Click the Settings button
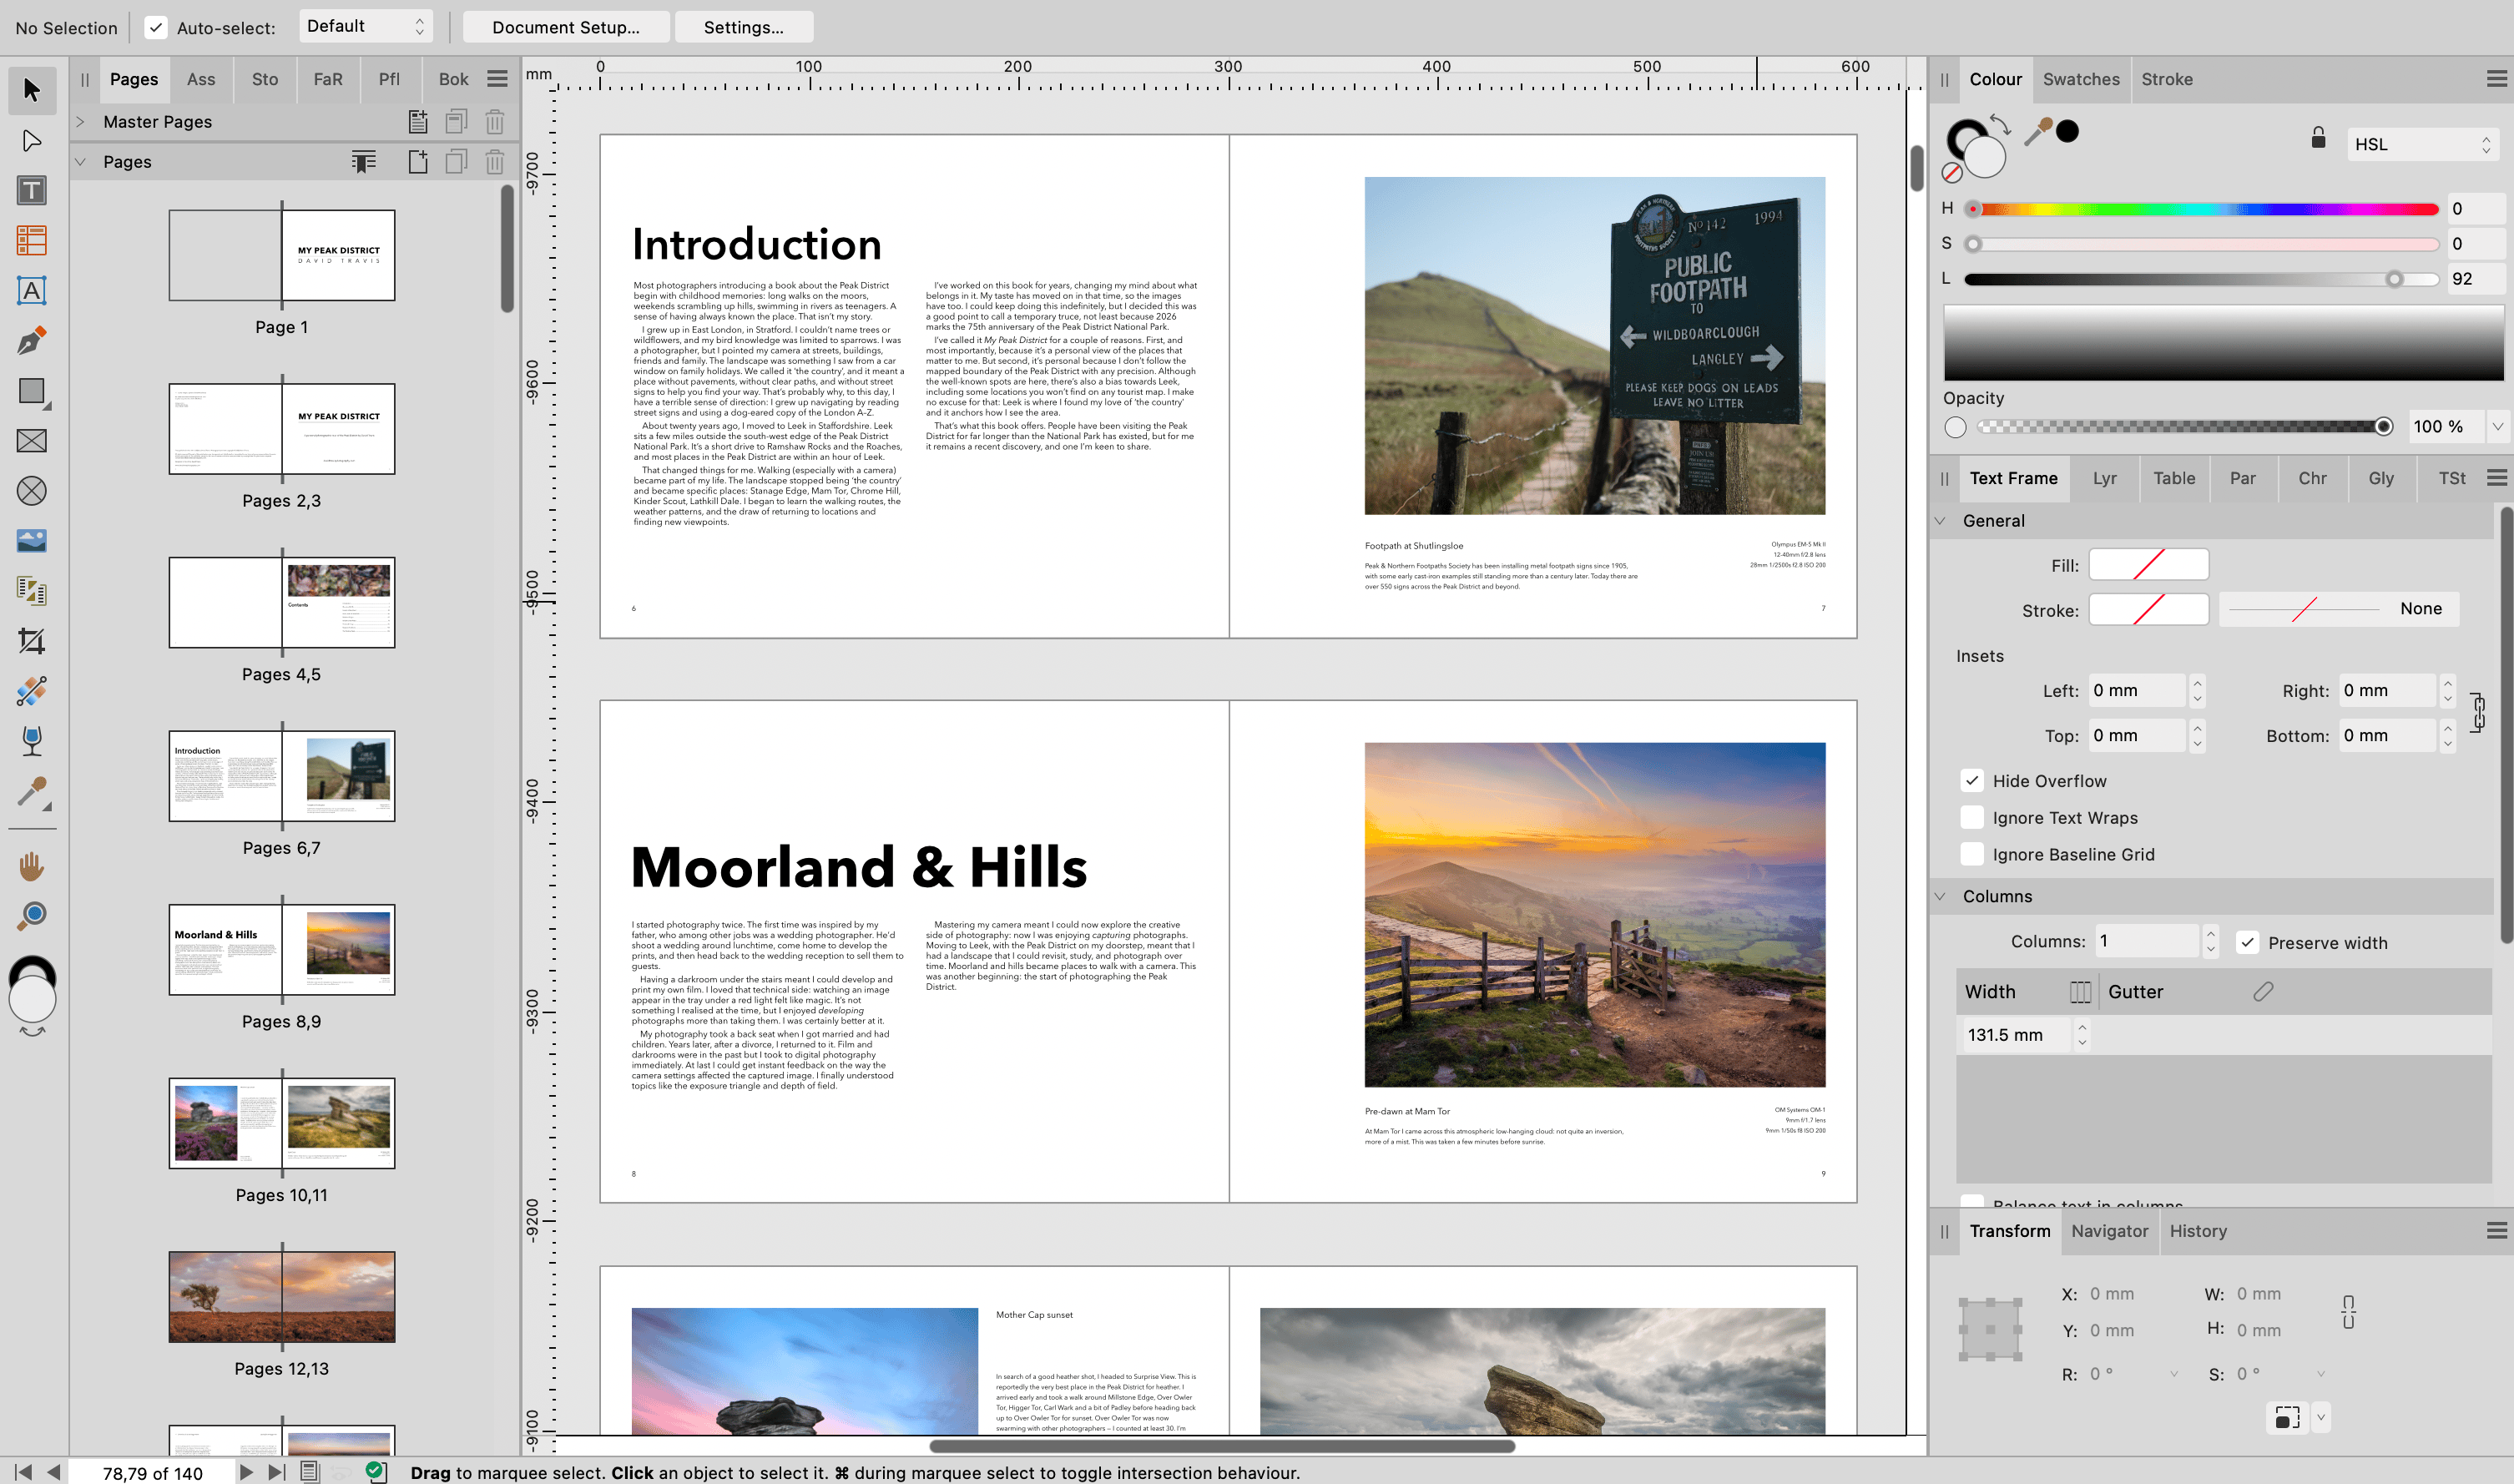The width and height of the screenshot is (2514, 1484). (x=743, y=27)
